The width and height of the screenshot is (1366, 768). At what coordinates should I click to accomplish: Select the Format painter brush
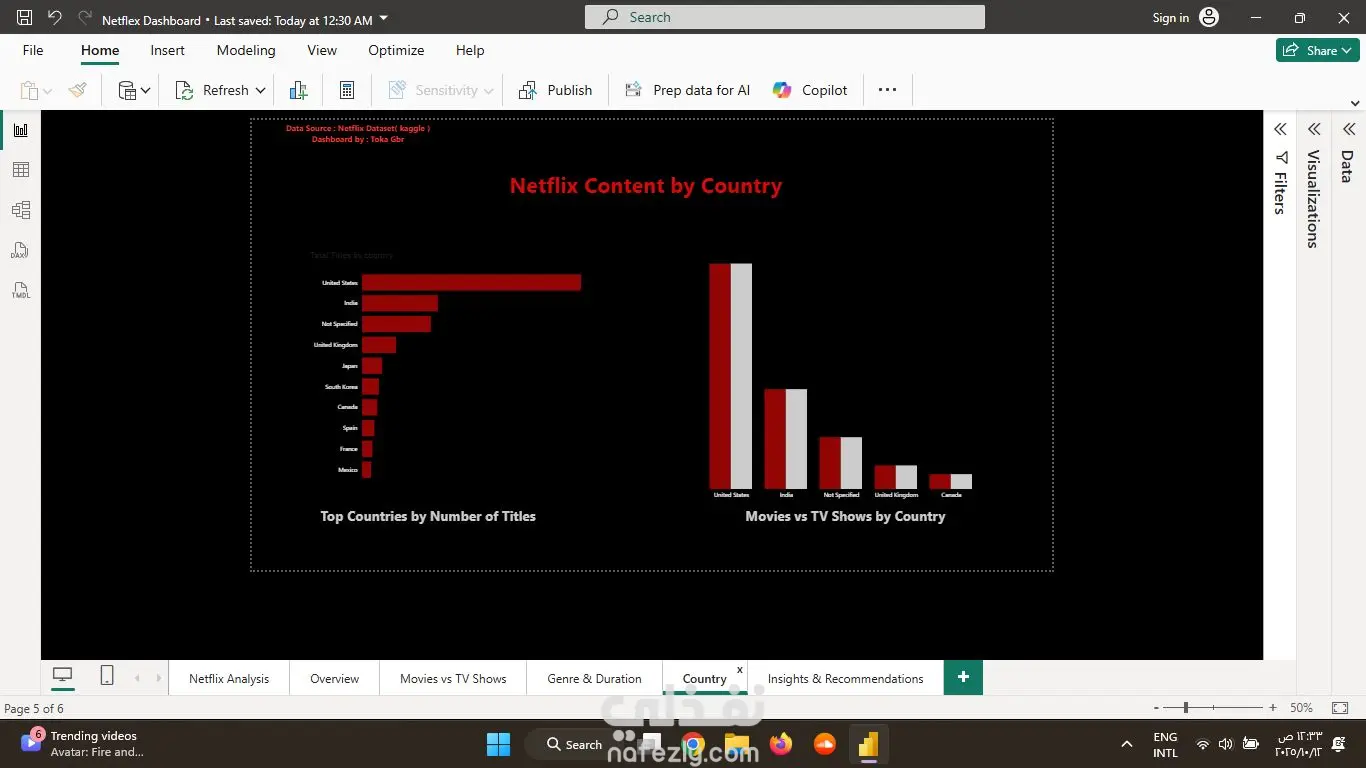(x=78, y=90)
